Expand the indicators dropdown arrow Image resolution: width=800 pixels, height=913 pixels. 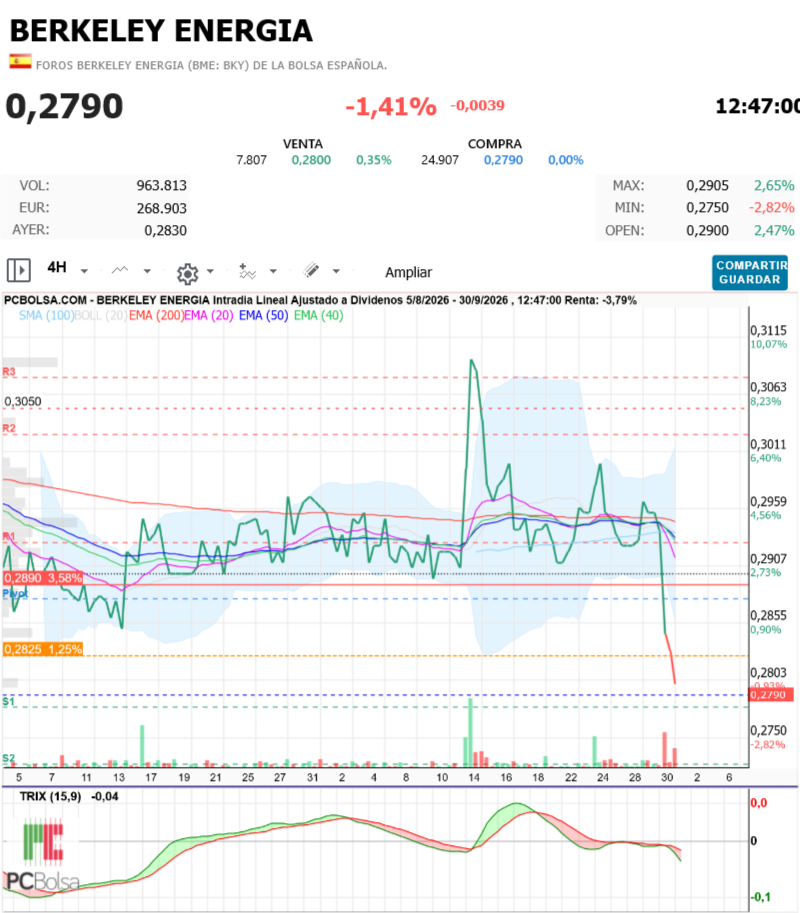click(x=273, y=271)
